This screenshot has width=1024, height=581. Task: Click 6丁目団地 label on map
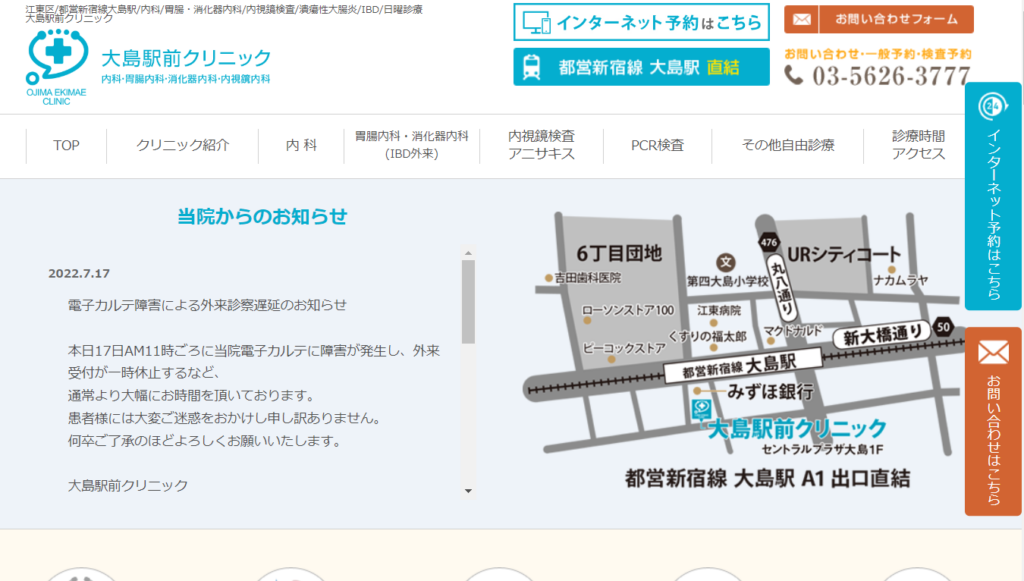pyautogui.click(x=619, y=253)
